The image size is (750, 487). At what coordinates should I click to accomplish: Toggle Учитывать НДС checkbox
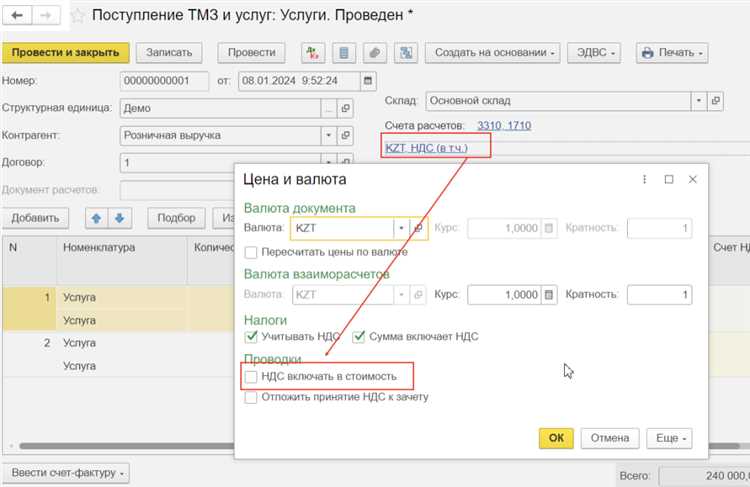(x=251, y=337)
